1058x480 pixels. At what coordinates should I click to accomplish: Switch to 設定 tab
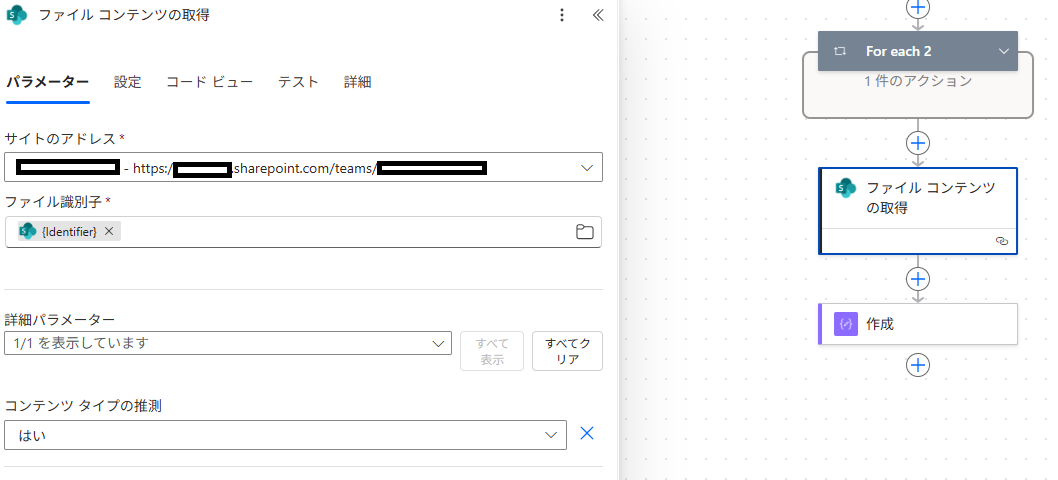[x=128, y=82]
